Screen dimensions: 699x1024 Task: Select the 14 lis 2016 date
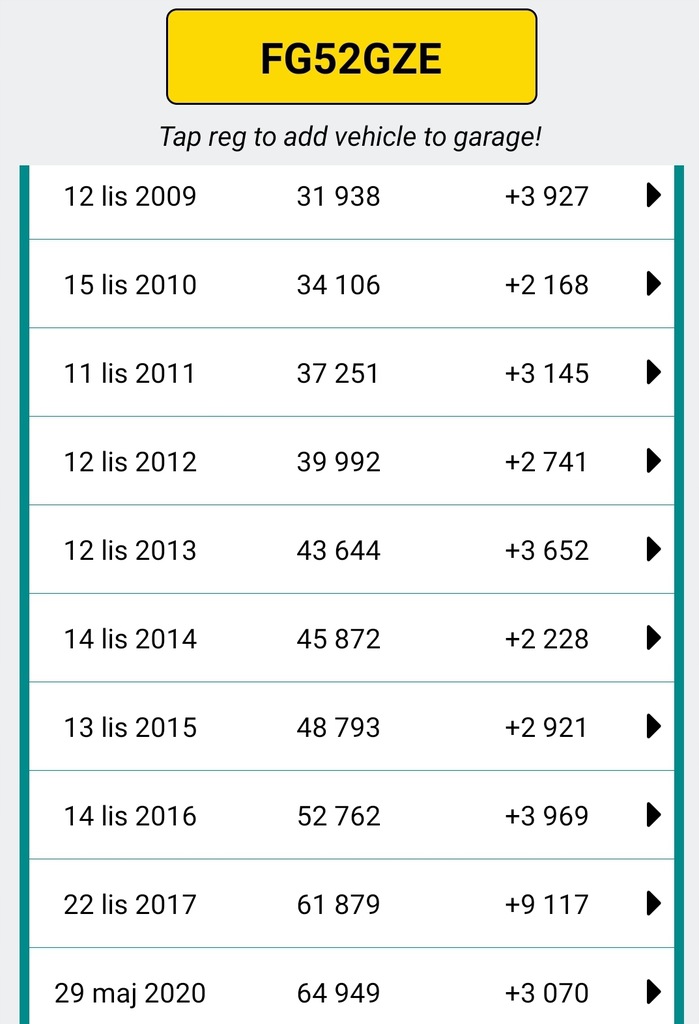[130, 816]
